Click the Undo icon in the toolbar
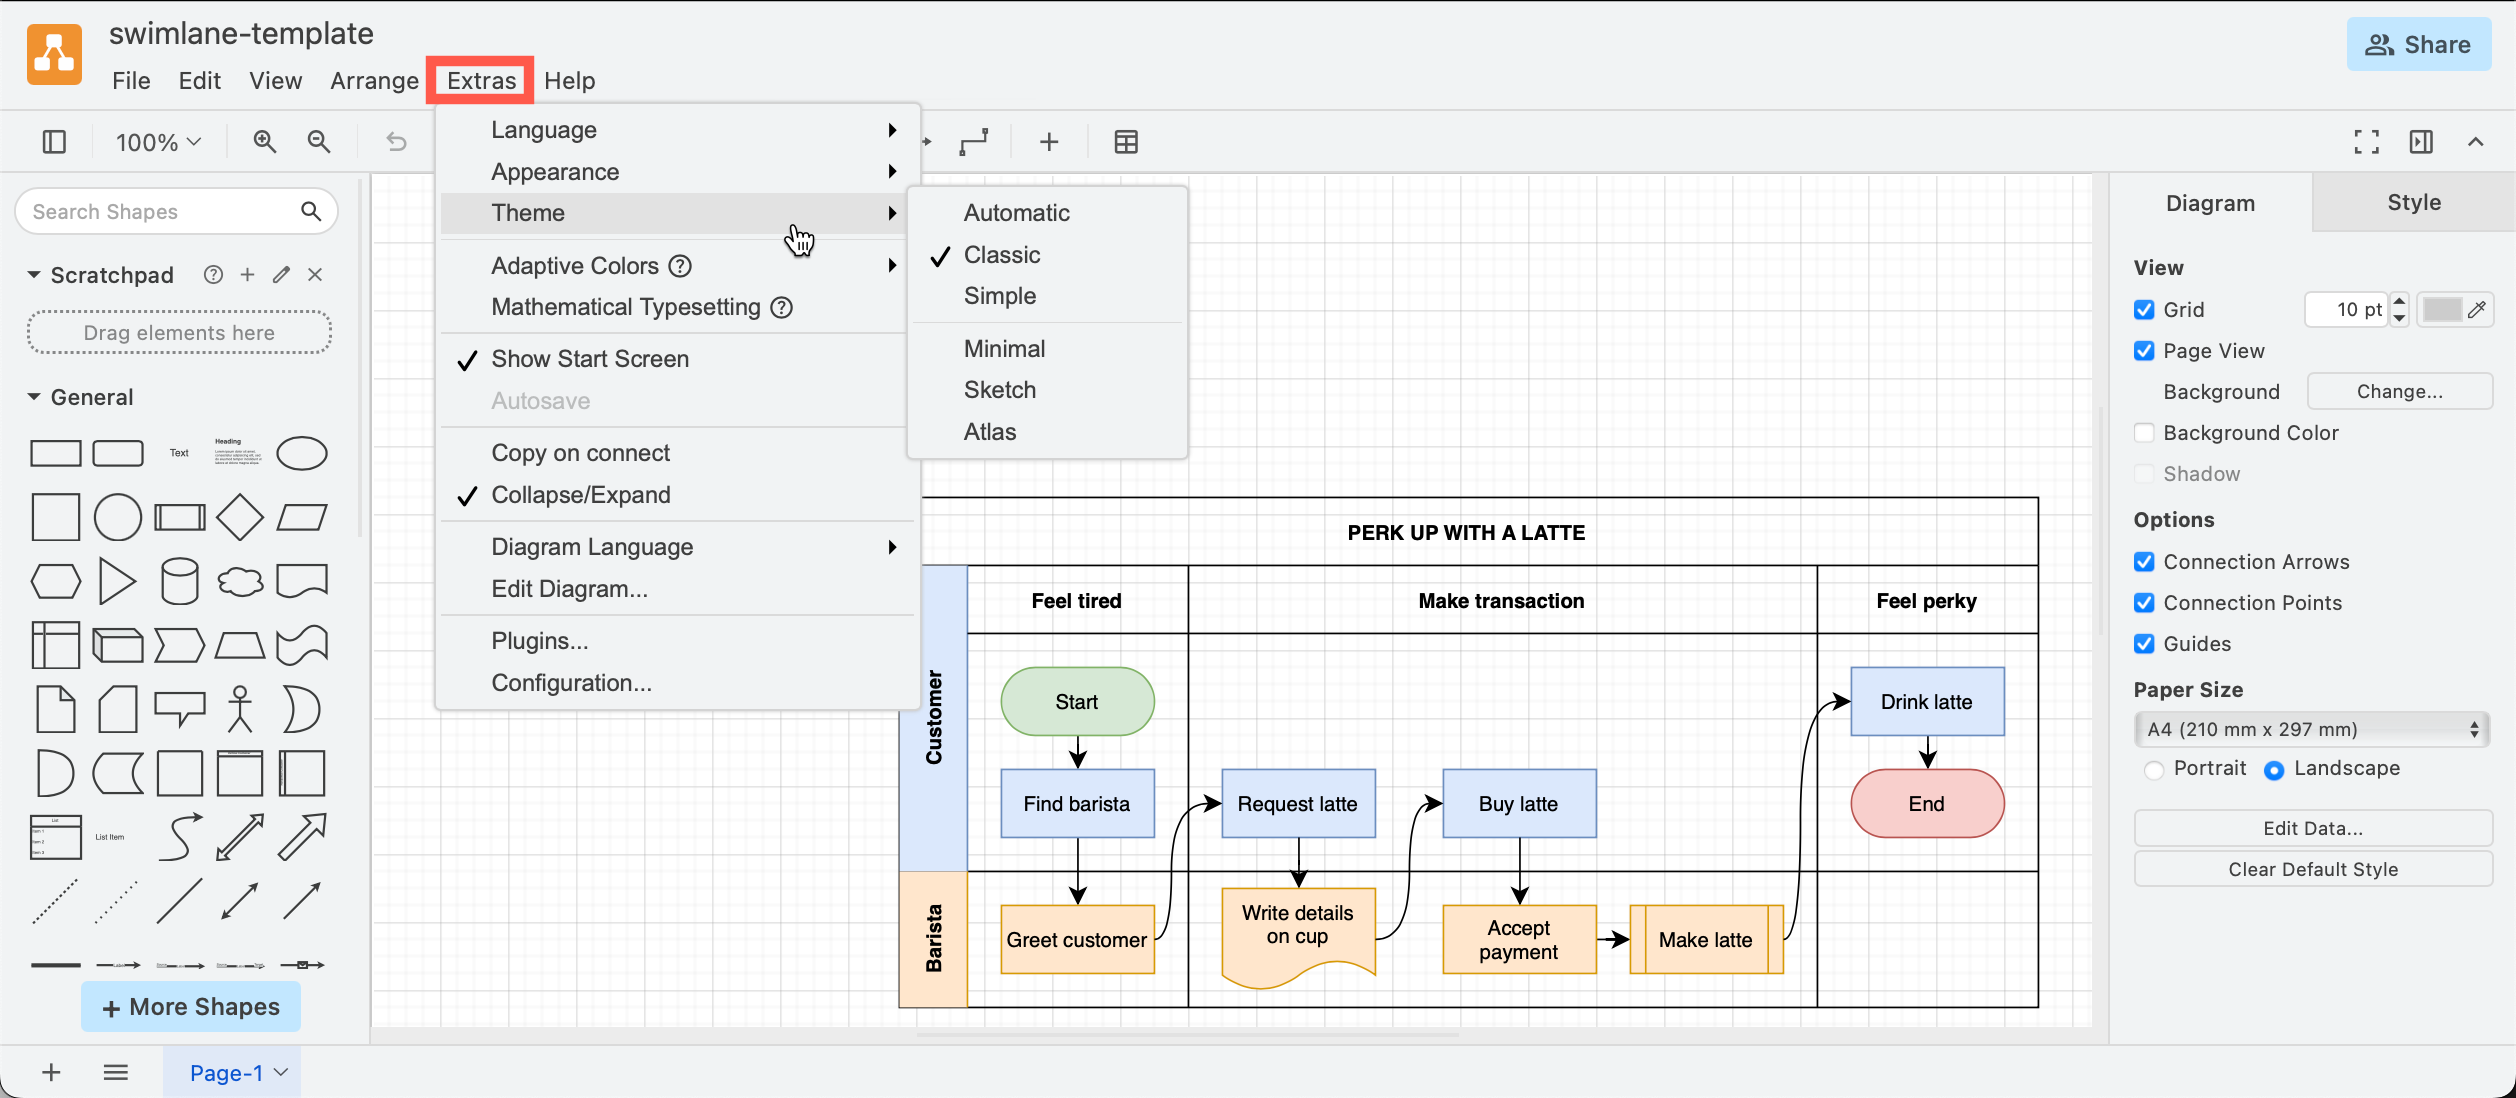This screenshot has width=2516, height=1098. coord(396,141)
